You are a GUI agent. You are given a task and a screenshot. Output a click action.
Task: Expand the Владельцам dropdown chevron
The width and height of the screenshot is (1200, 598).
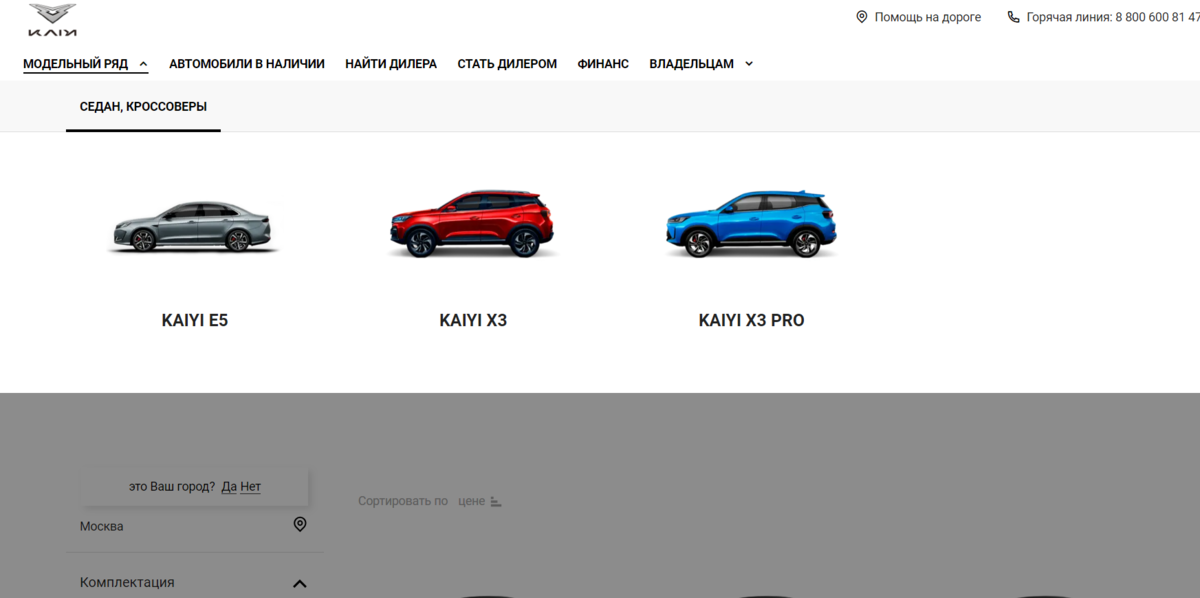point(749,64)
